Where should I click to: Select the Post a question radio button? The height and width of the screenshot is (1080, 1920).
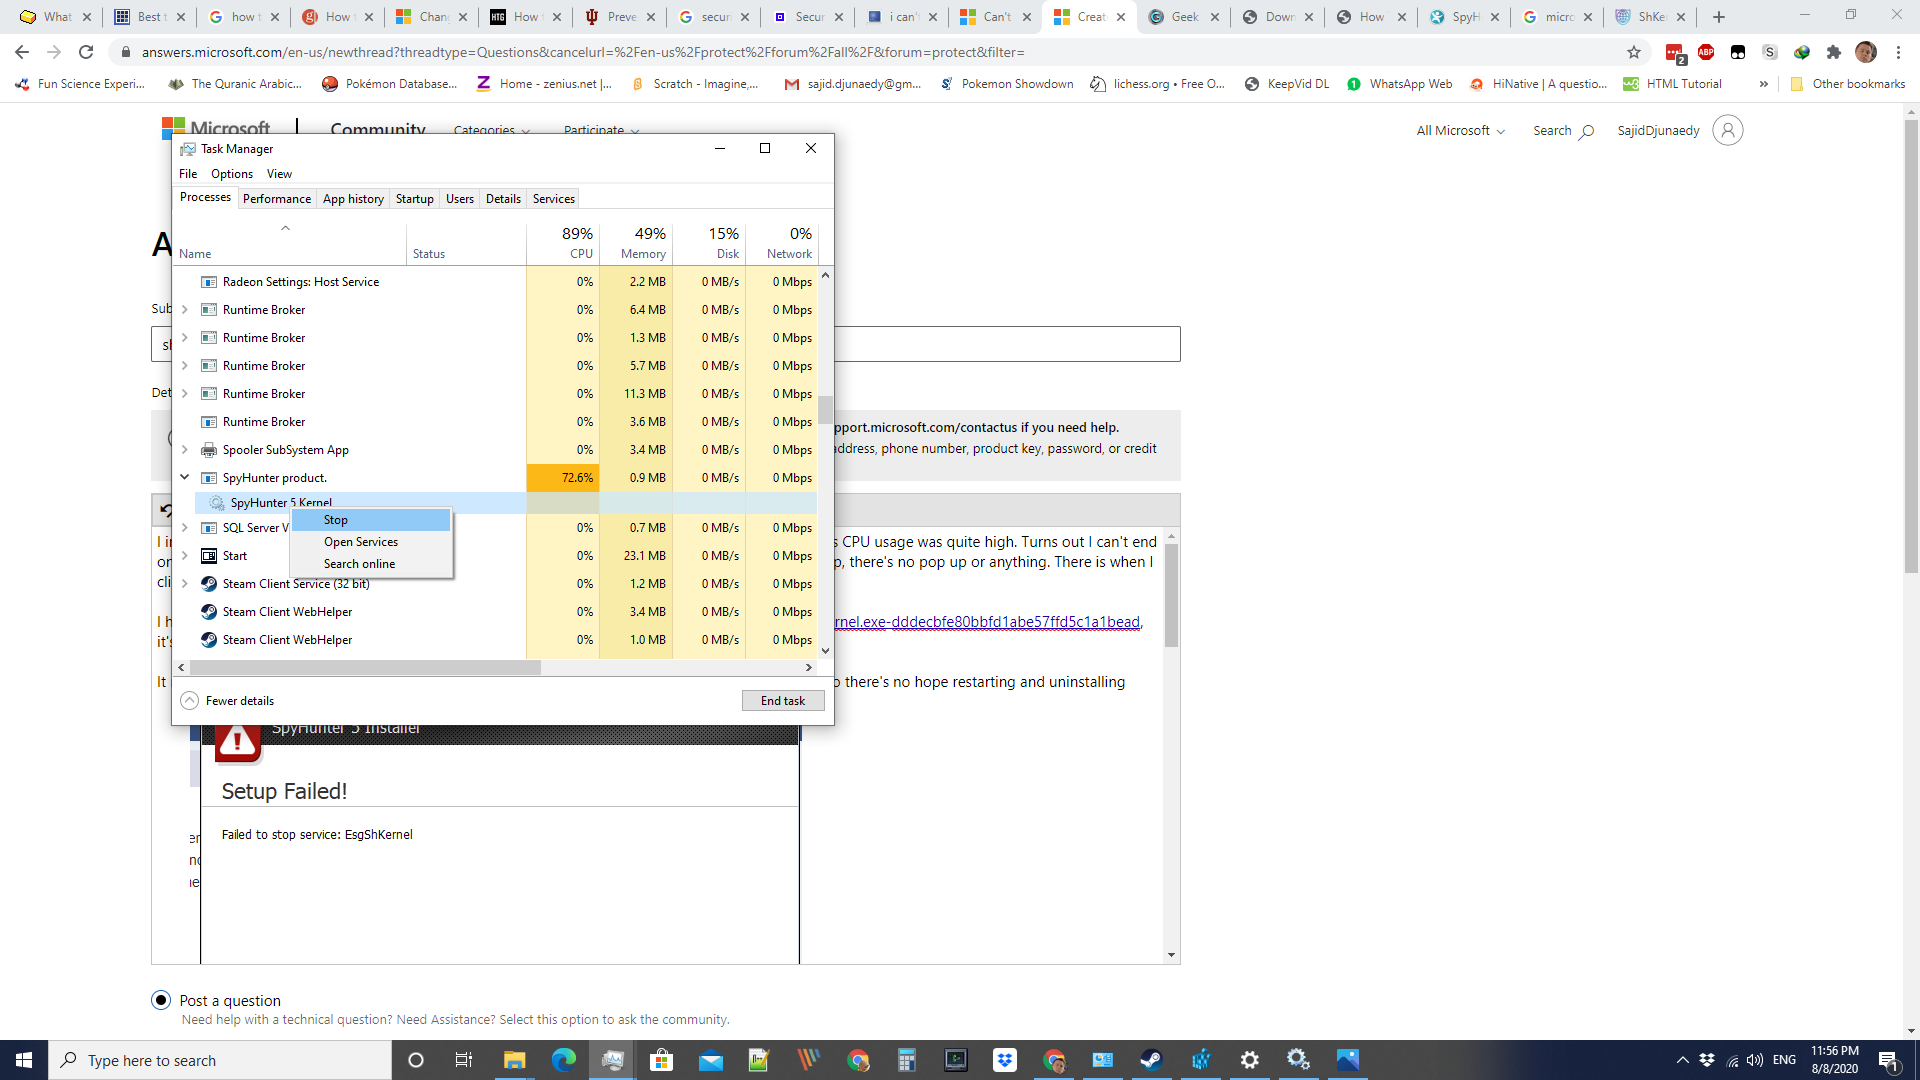[x=161, y=1000]
